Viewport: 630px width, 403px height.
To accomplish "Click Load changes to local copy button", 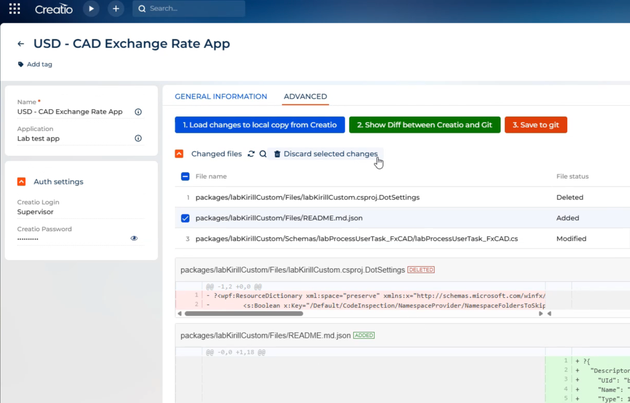I will click(260, 125).
